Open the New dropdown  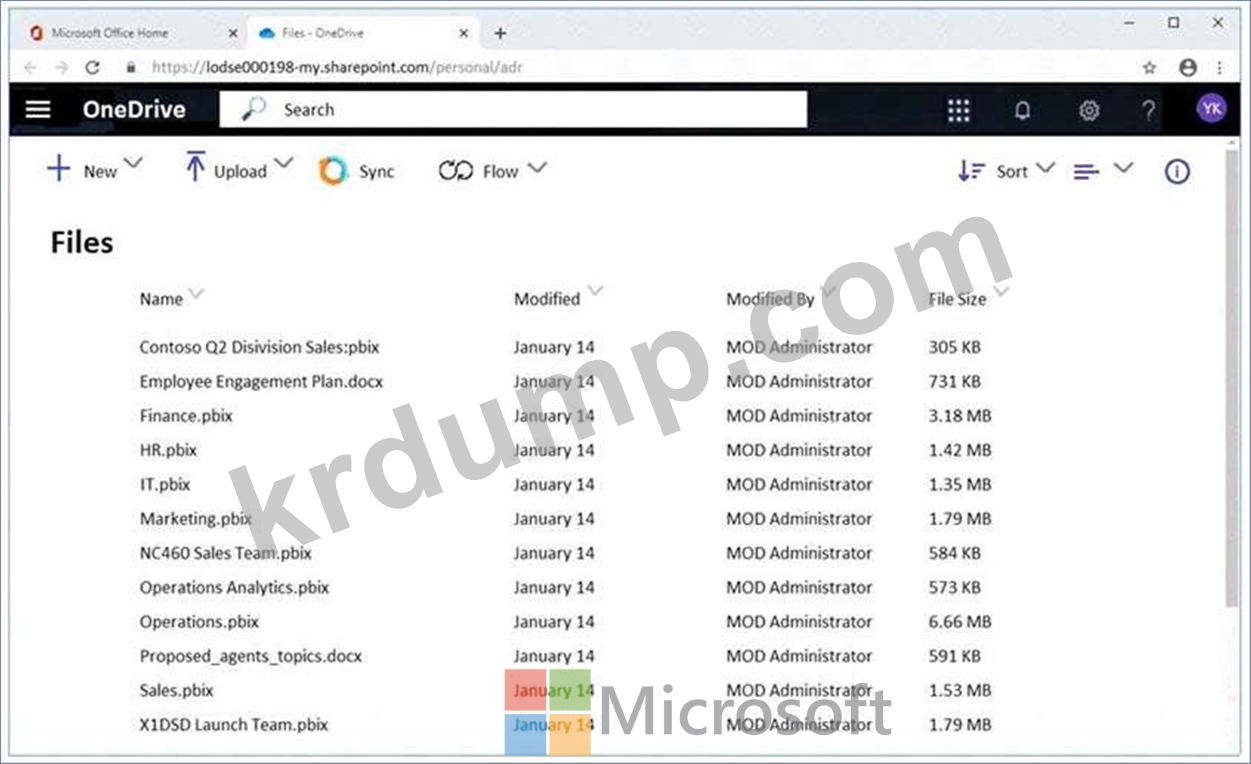tap(95, 169)
